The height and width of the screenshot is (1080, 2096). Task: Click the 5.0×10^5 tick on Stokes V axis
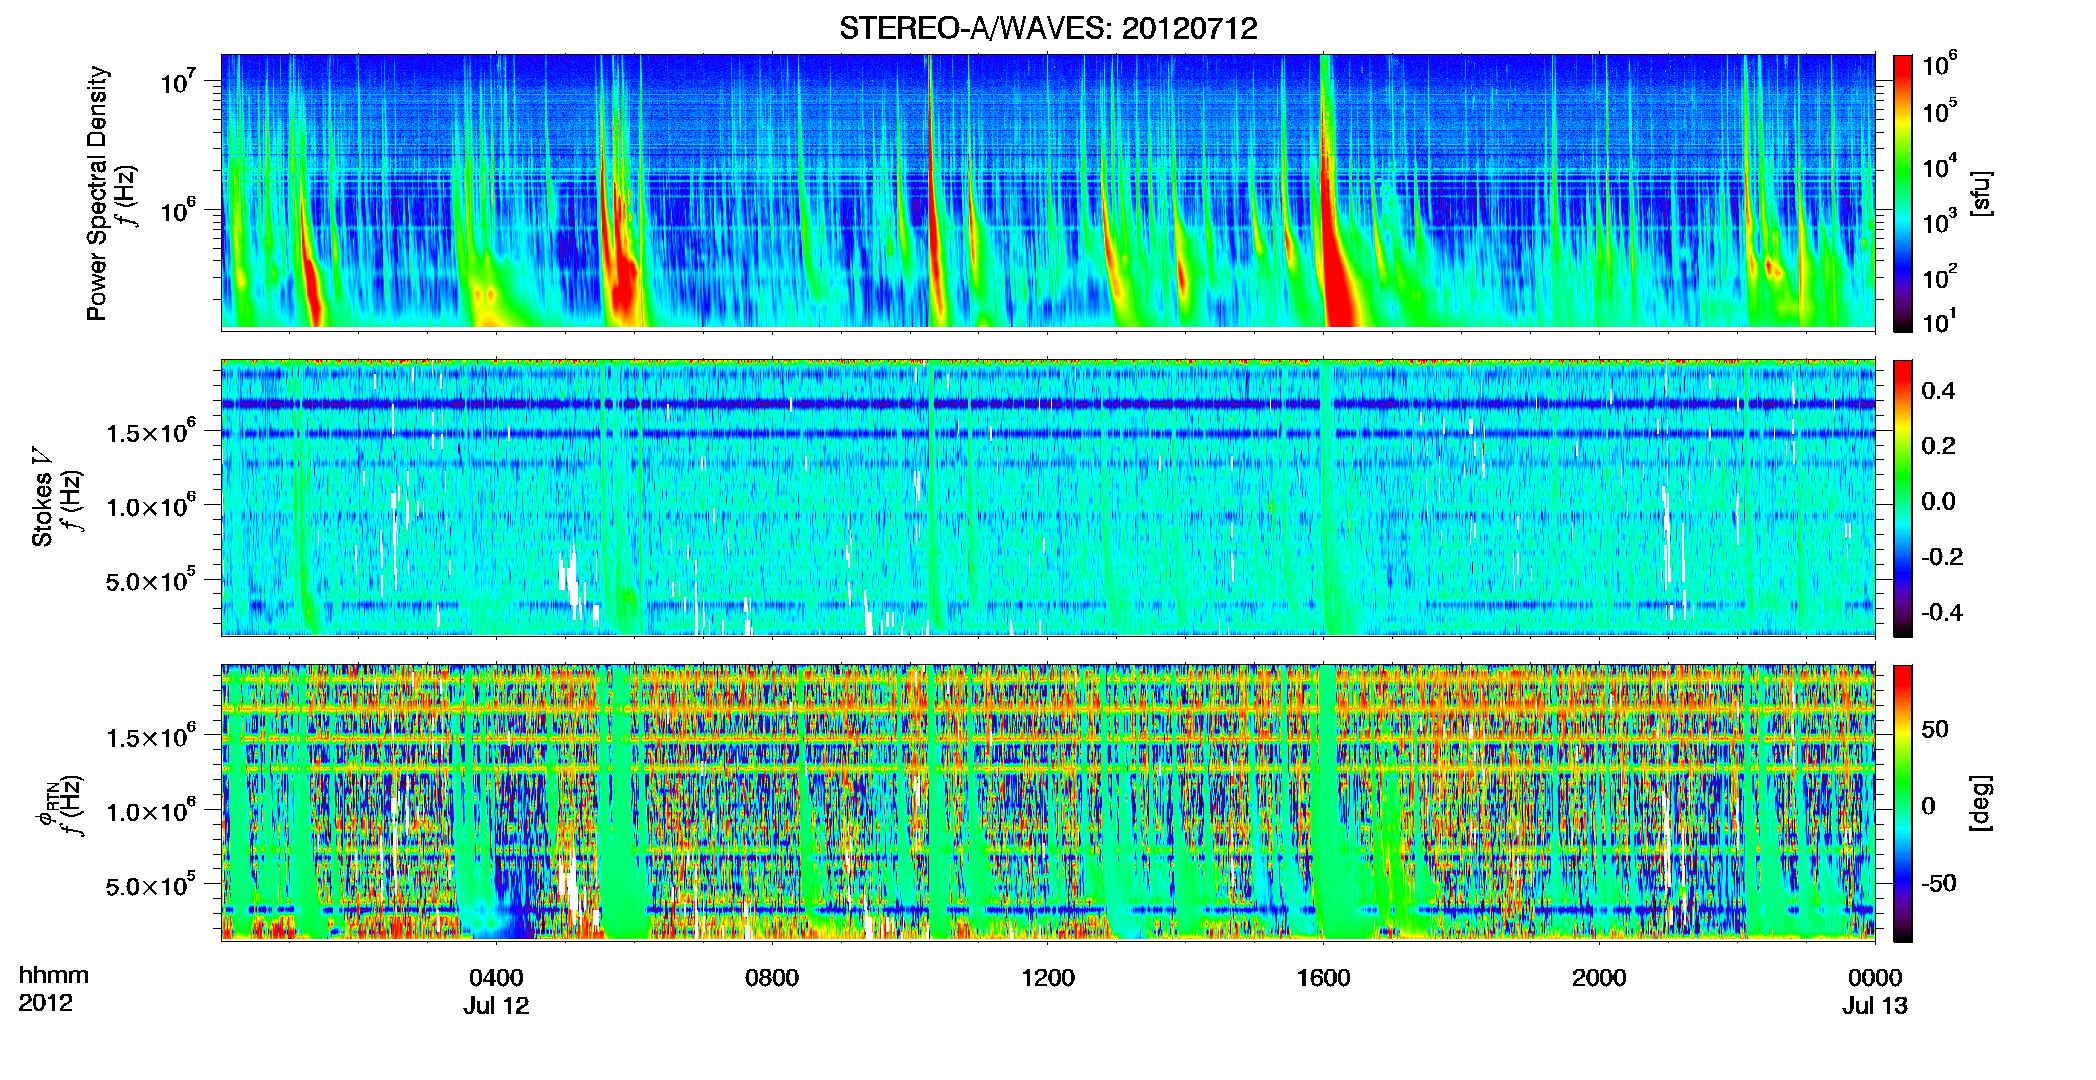(151, 579)
